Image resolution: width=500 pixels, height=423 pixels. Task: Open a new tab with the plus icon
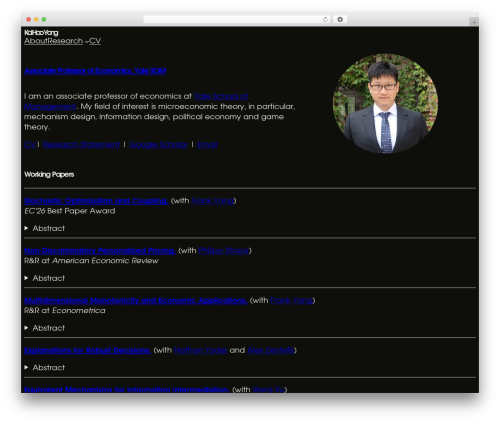click(x=474, y=22)
